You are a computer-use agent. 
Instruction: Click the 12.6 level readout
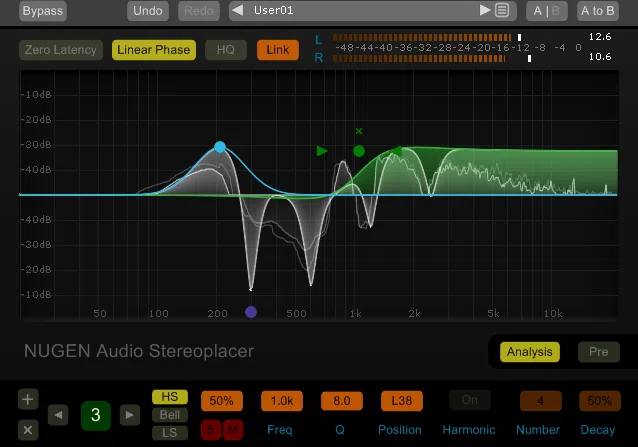click(x=600, y=37)
